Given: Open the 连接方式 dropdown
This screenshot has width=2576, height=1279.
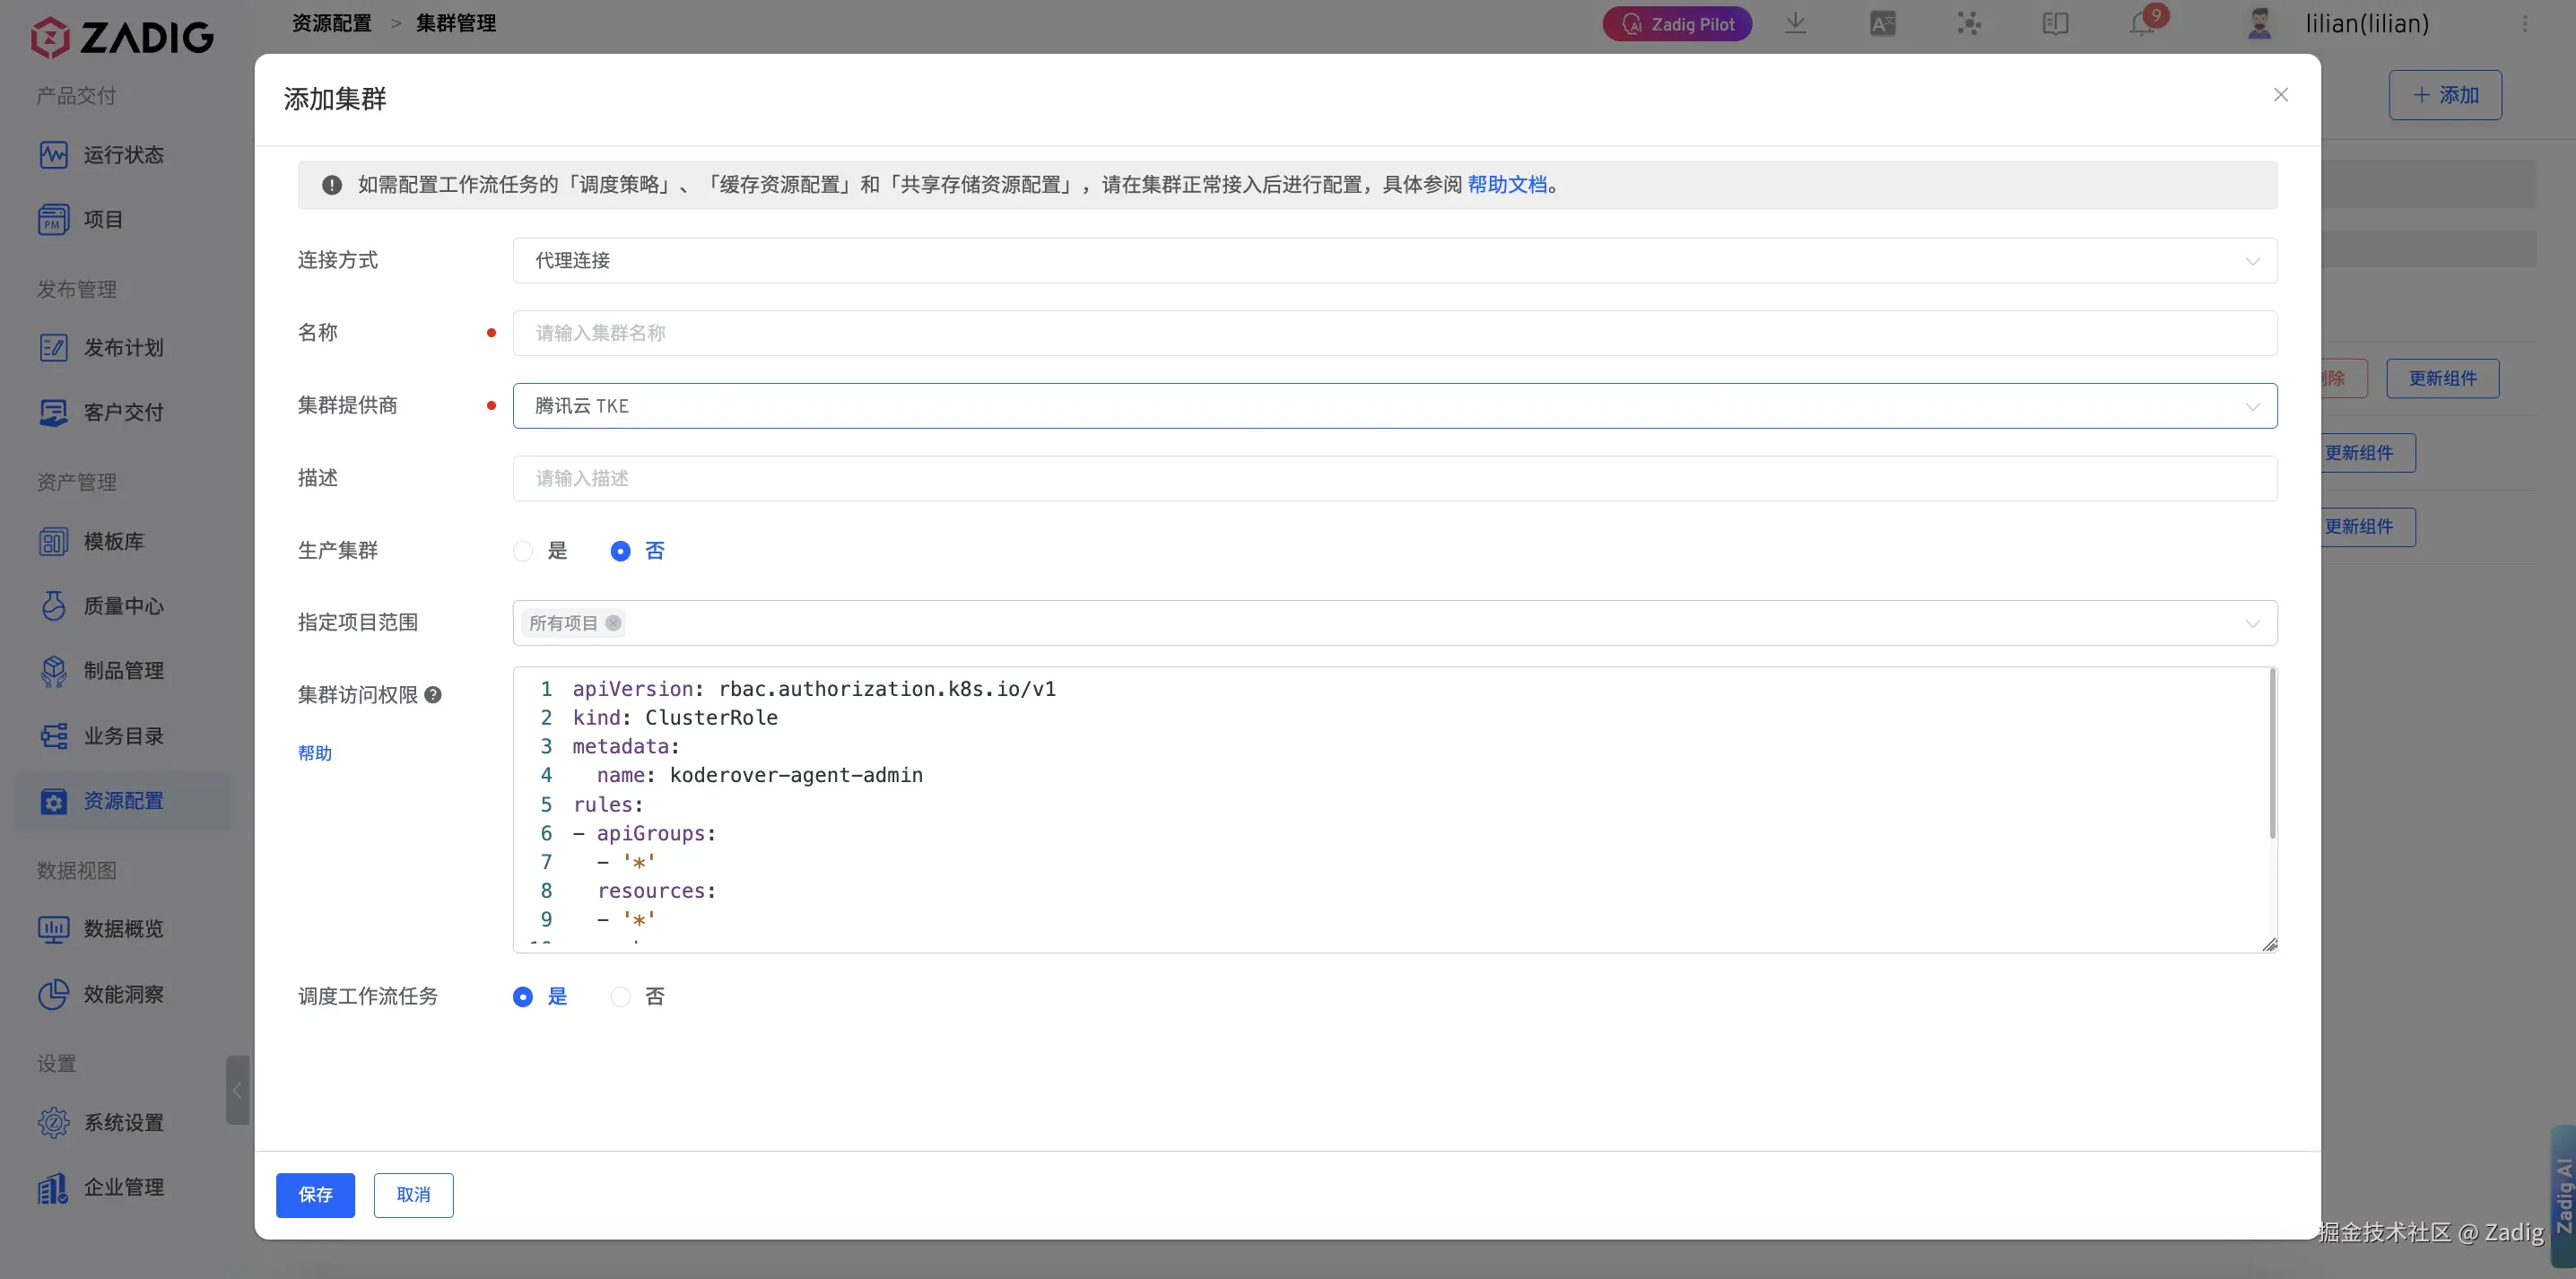Looking at the screenshot, I should click(1394, 261).
